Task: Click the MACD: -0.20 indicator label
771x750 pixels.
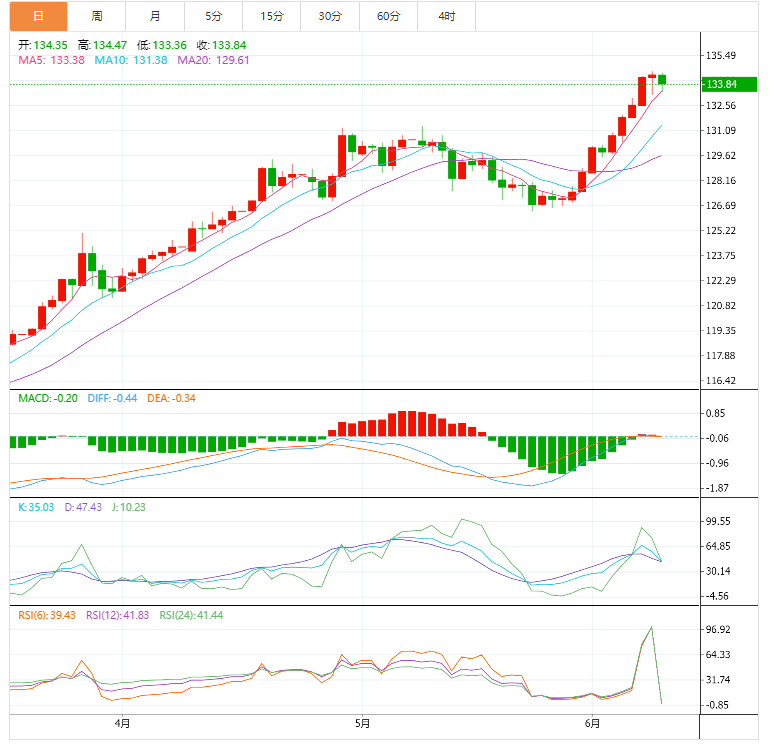Action: point(50,398)
